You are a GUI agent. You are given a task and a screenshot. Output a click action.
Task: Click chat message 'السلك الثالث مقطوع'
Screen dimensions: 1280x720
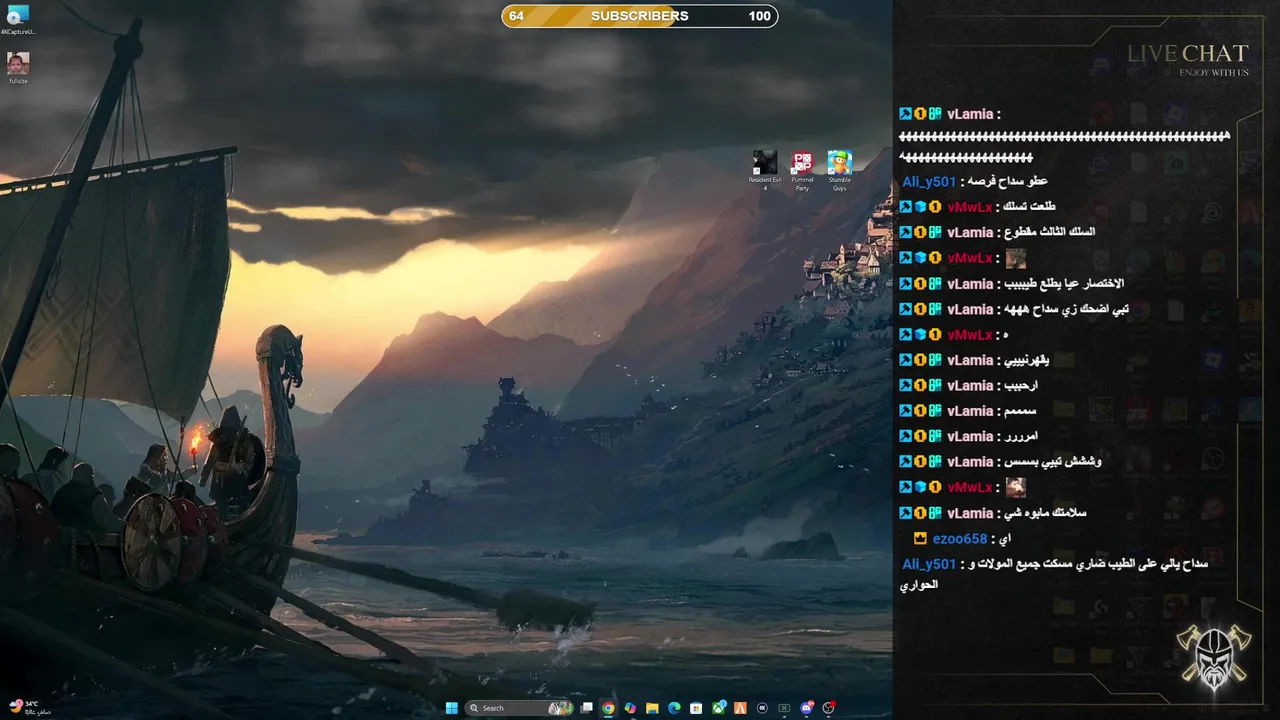tap(1049, 232)
